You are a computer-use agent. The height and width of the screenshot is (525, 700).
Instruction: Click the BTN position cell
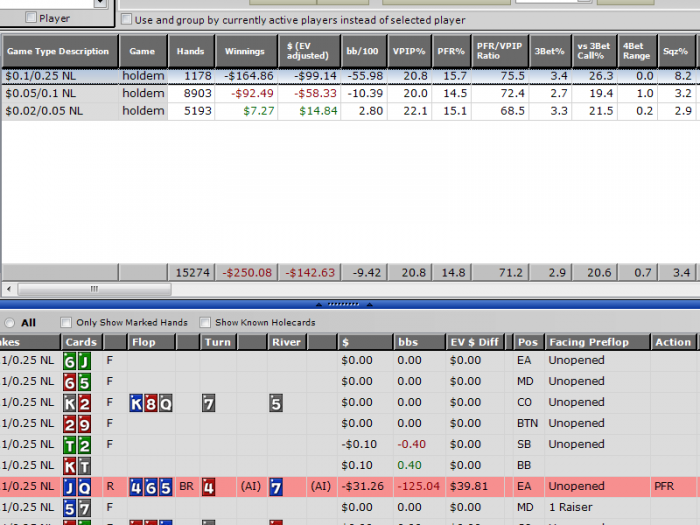527,423
